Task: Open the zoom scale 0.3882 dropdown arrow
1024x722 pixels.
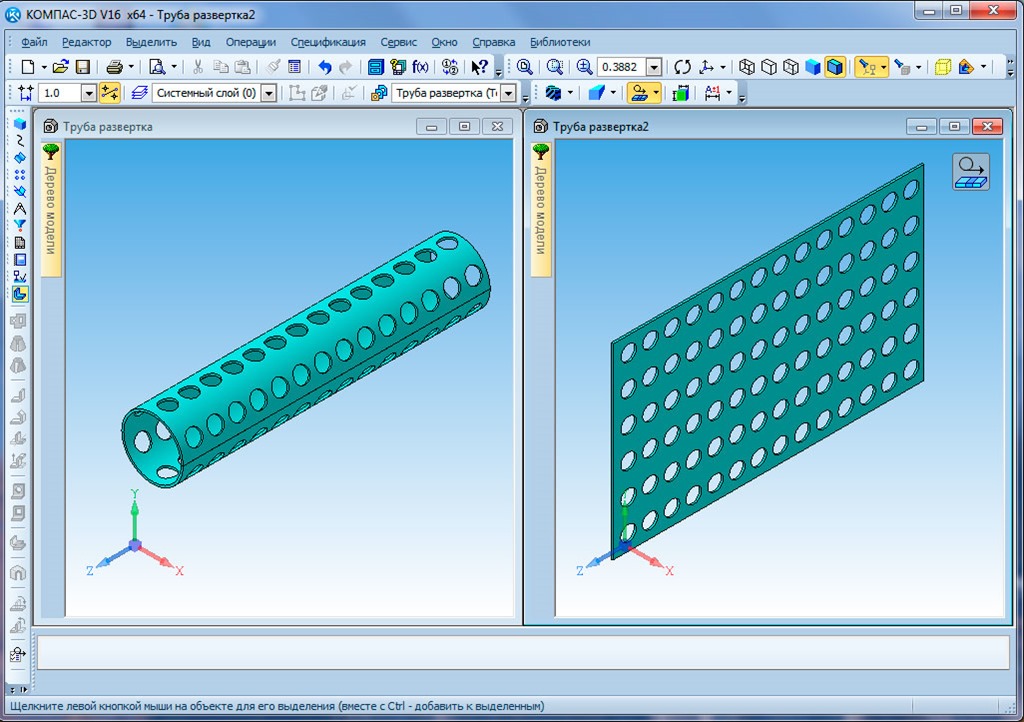Action: tap(654, 67)
